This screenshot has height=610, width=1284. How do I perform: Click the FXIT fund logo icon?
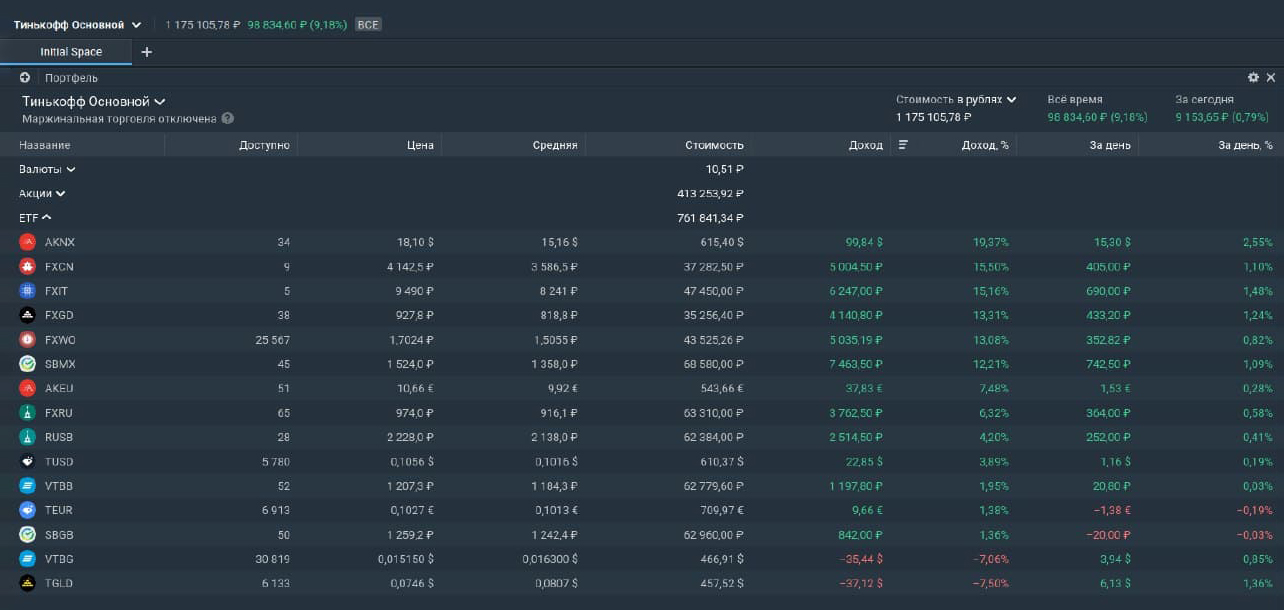tap(27, 291)
